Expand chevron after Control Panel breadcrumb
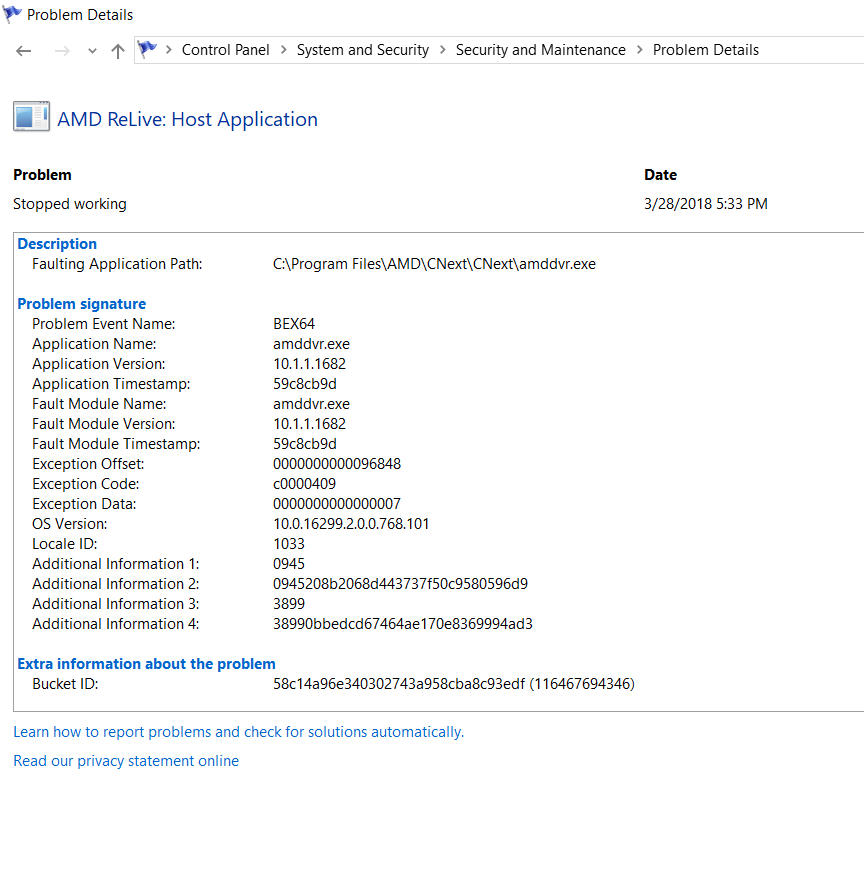The height and width of the screenshot is (883, 864). 283,50
